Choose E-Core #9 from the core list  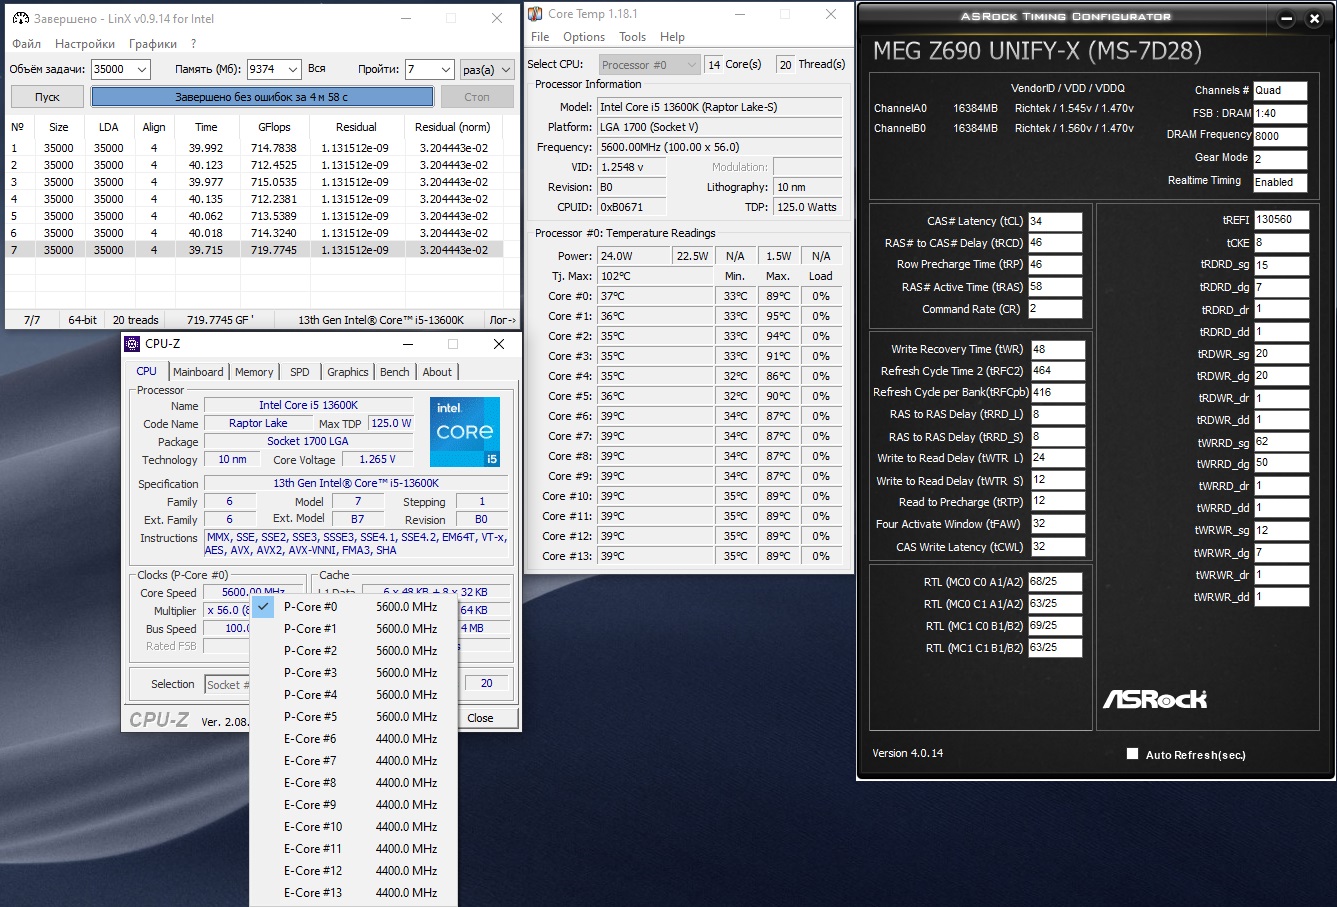point(354,805)
